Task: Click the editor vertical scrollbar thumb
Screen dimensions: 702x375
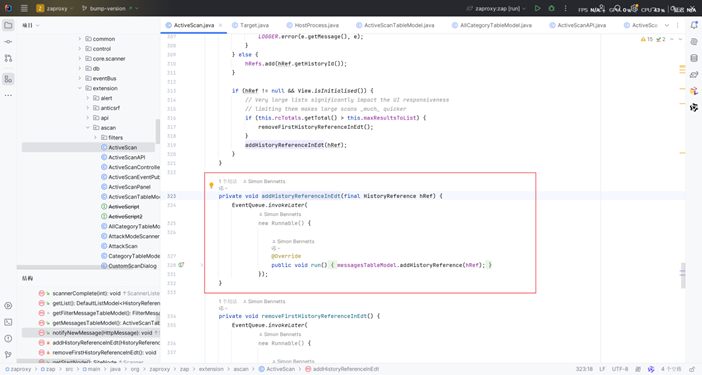Action: pos(683,275)
